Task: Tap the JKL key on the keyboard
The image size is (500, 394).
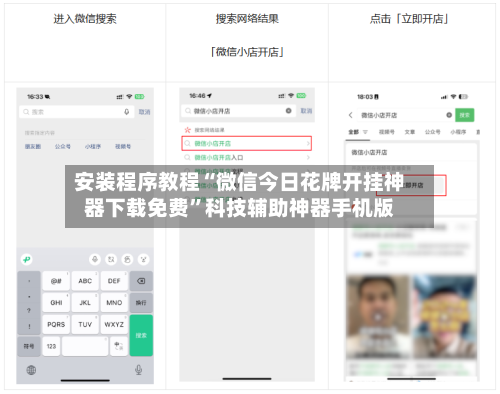Action: (85, 303)
